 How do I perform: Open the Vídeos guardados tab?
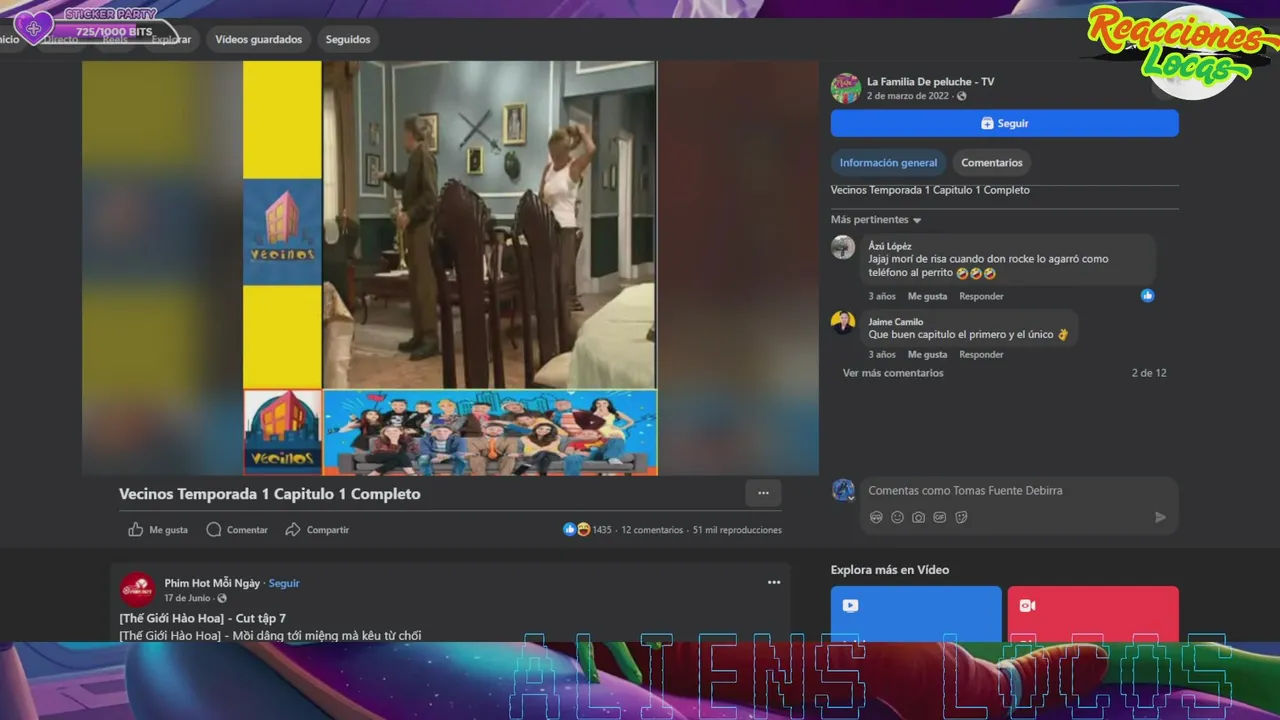click(258, 39)
